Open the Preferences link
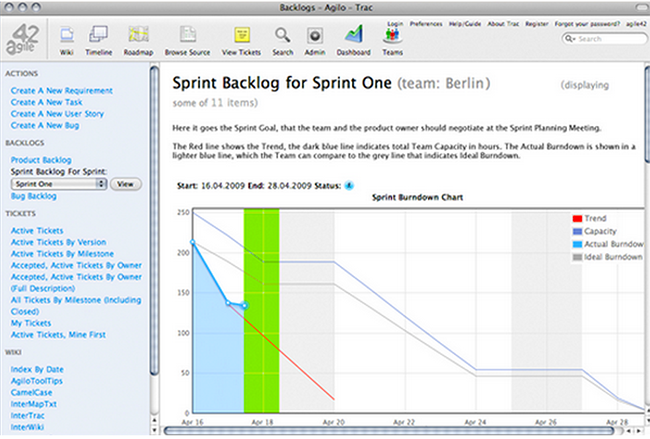 [426, 24]
